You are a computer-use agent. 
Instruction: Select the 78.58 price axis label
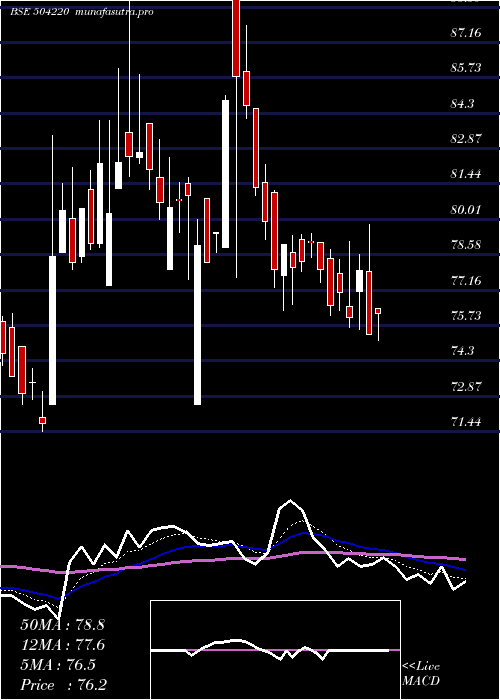point(467,245)
